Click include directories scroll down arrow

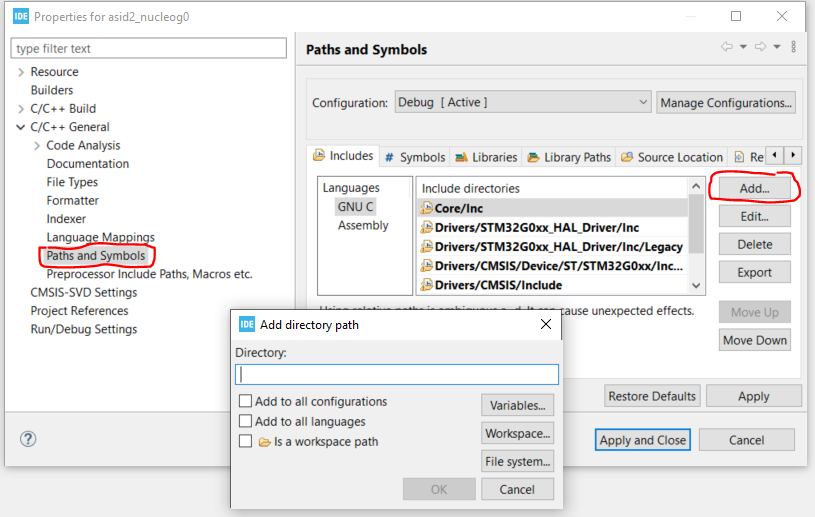pos(696,285)
